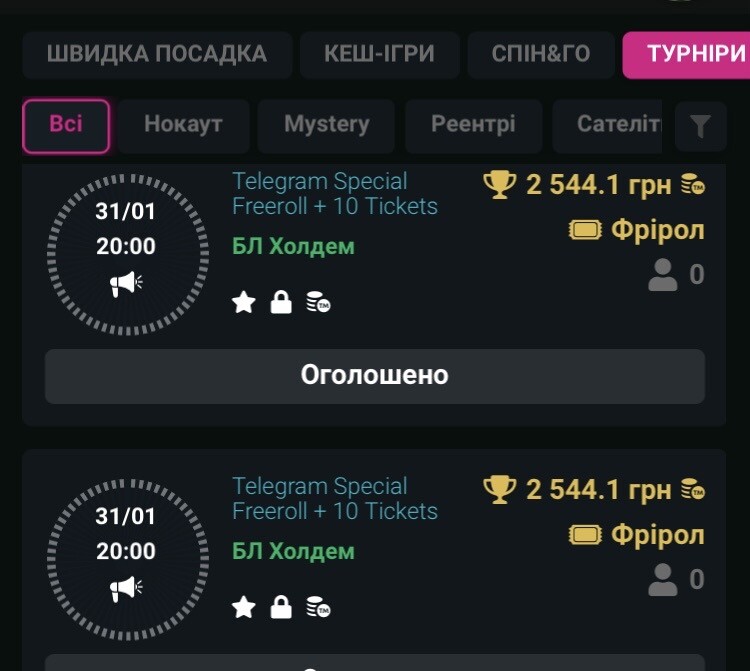Click lock icon in bottom tournament card
The image size is (750, 671).
pyautogui.click(x=281, y=607)
